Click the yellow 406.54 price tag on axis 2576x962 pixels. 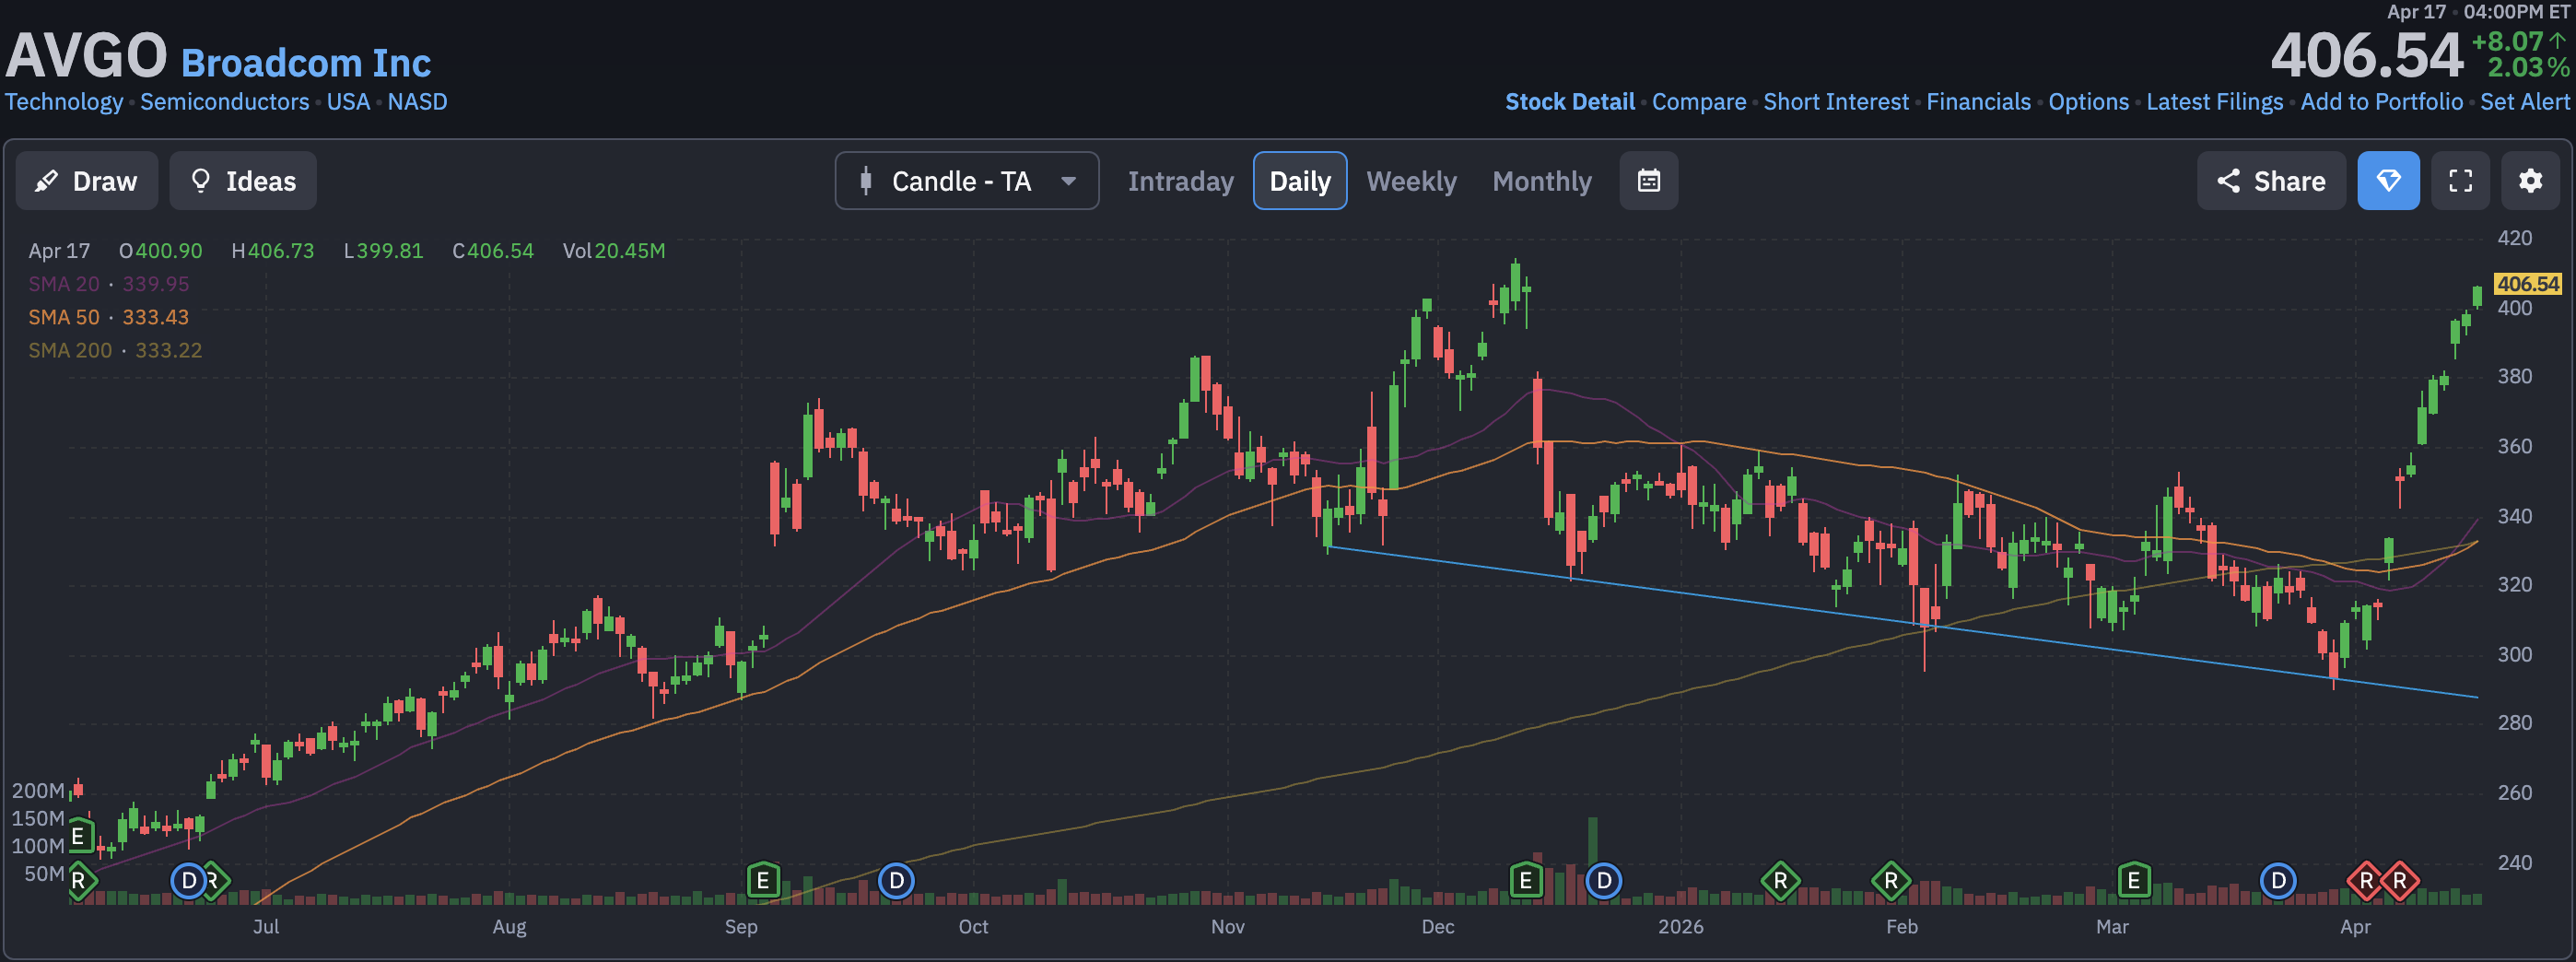(2527, 284)
